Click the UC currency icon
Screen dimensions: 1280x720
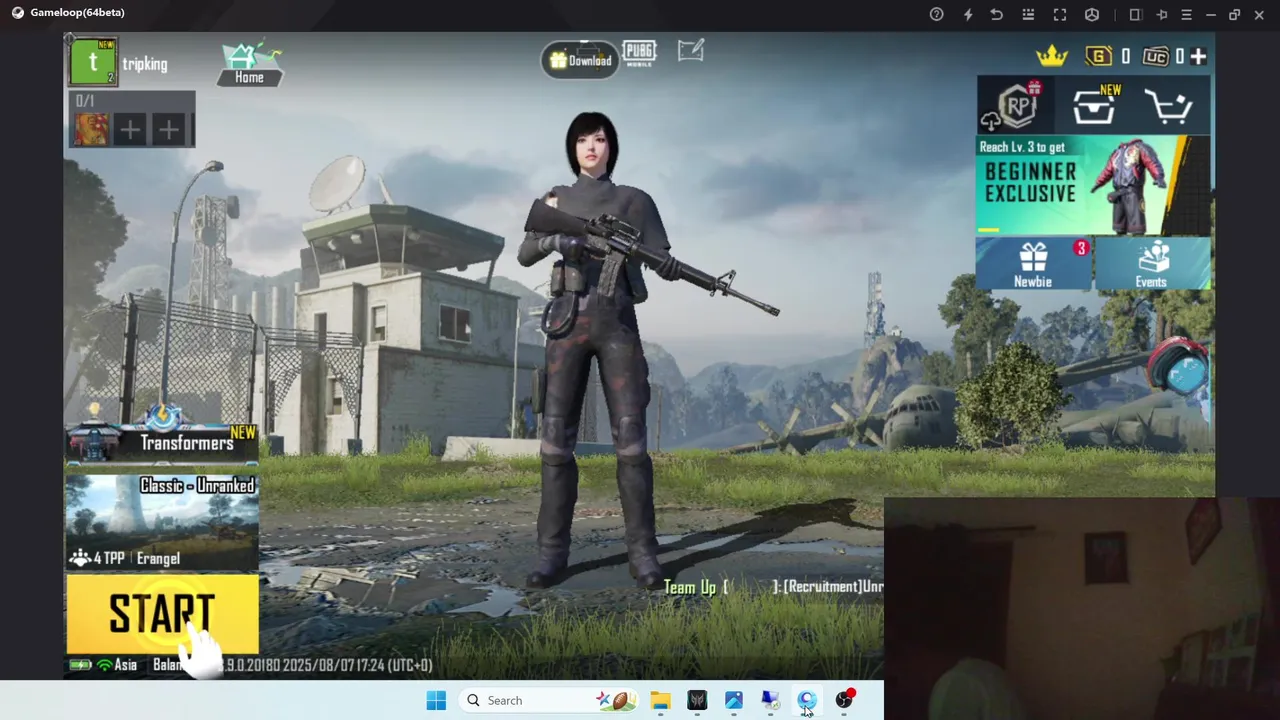tap(1156, 56)
